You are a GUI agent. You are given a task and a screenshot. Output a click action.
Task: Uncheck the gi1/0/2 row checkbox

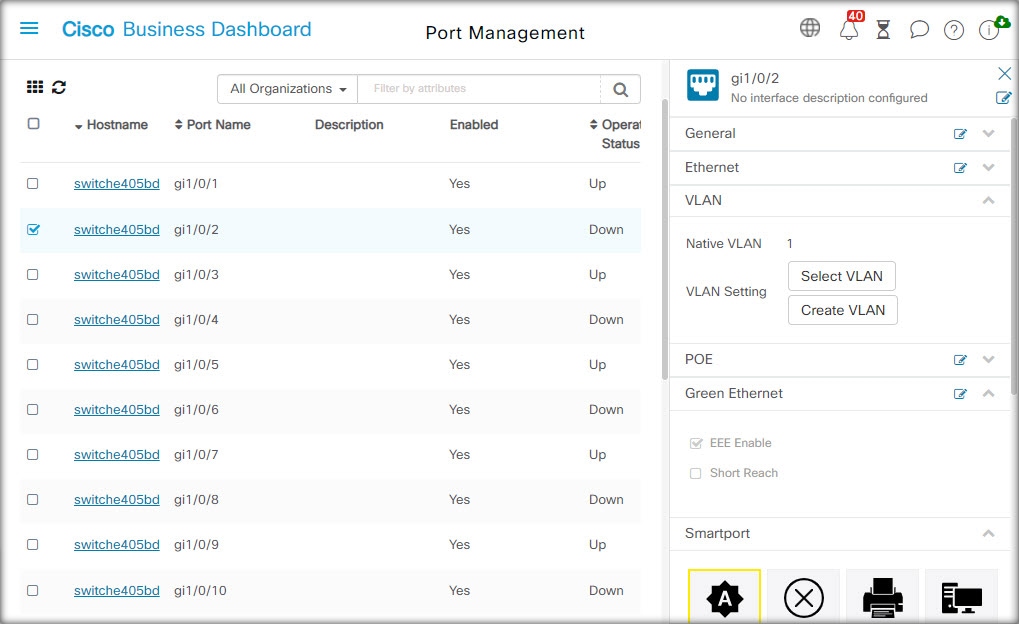click(x=33, y=229)
